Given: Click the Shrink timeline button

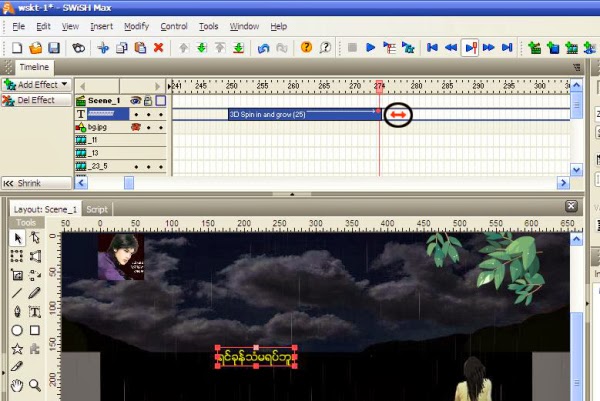Looking at the screenshot, I should [x=36, y=183].
